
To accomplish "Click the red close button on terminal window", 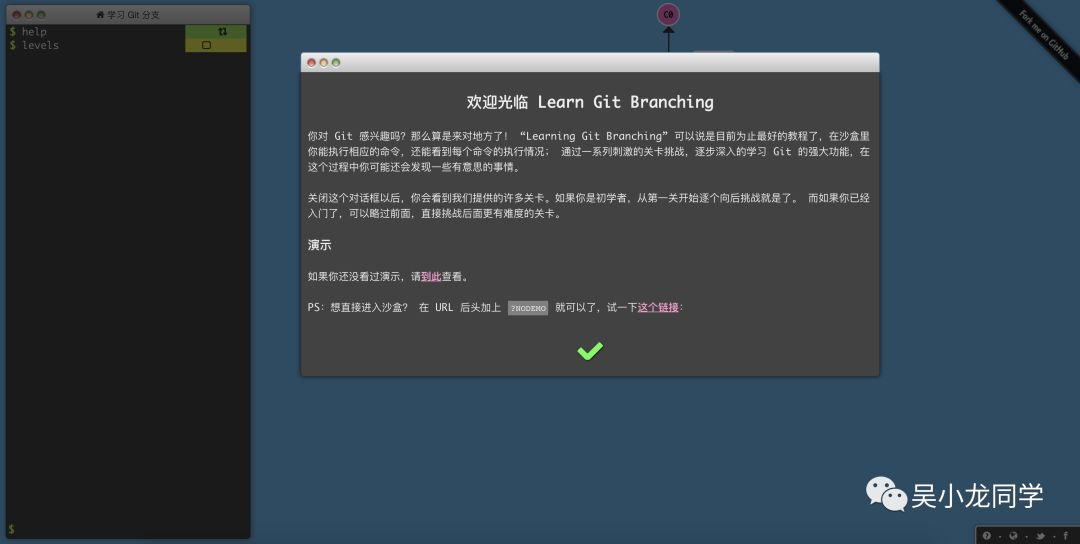I will pyautogui.click(x=17, y=14).
